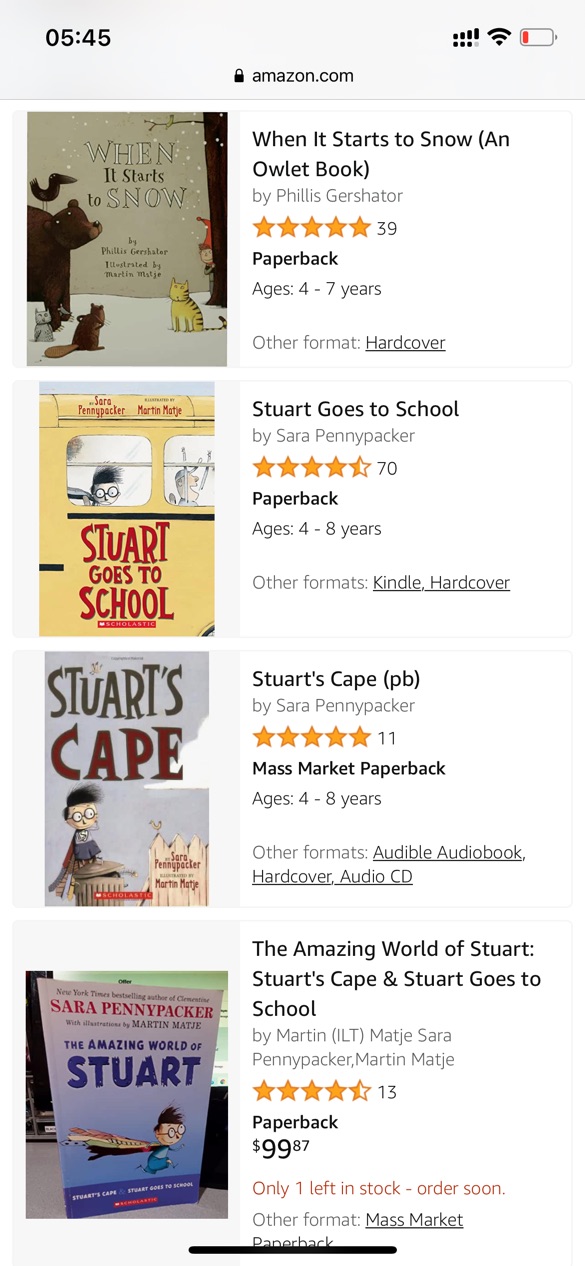585x1266 pixels.
Task: Open the Stuart's Cape cover image
Action: coord(127,779)
